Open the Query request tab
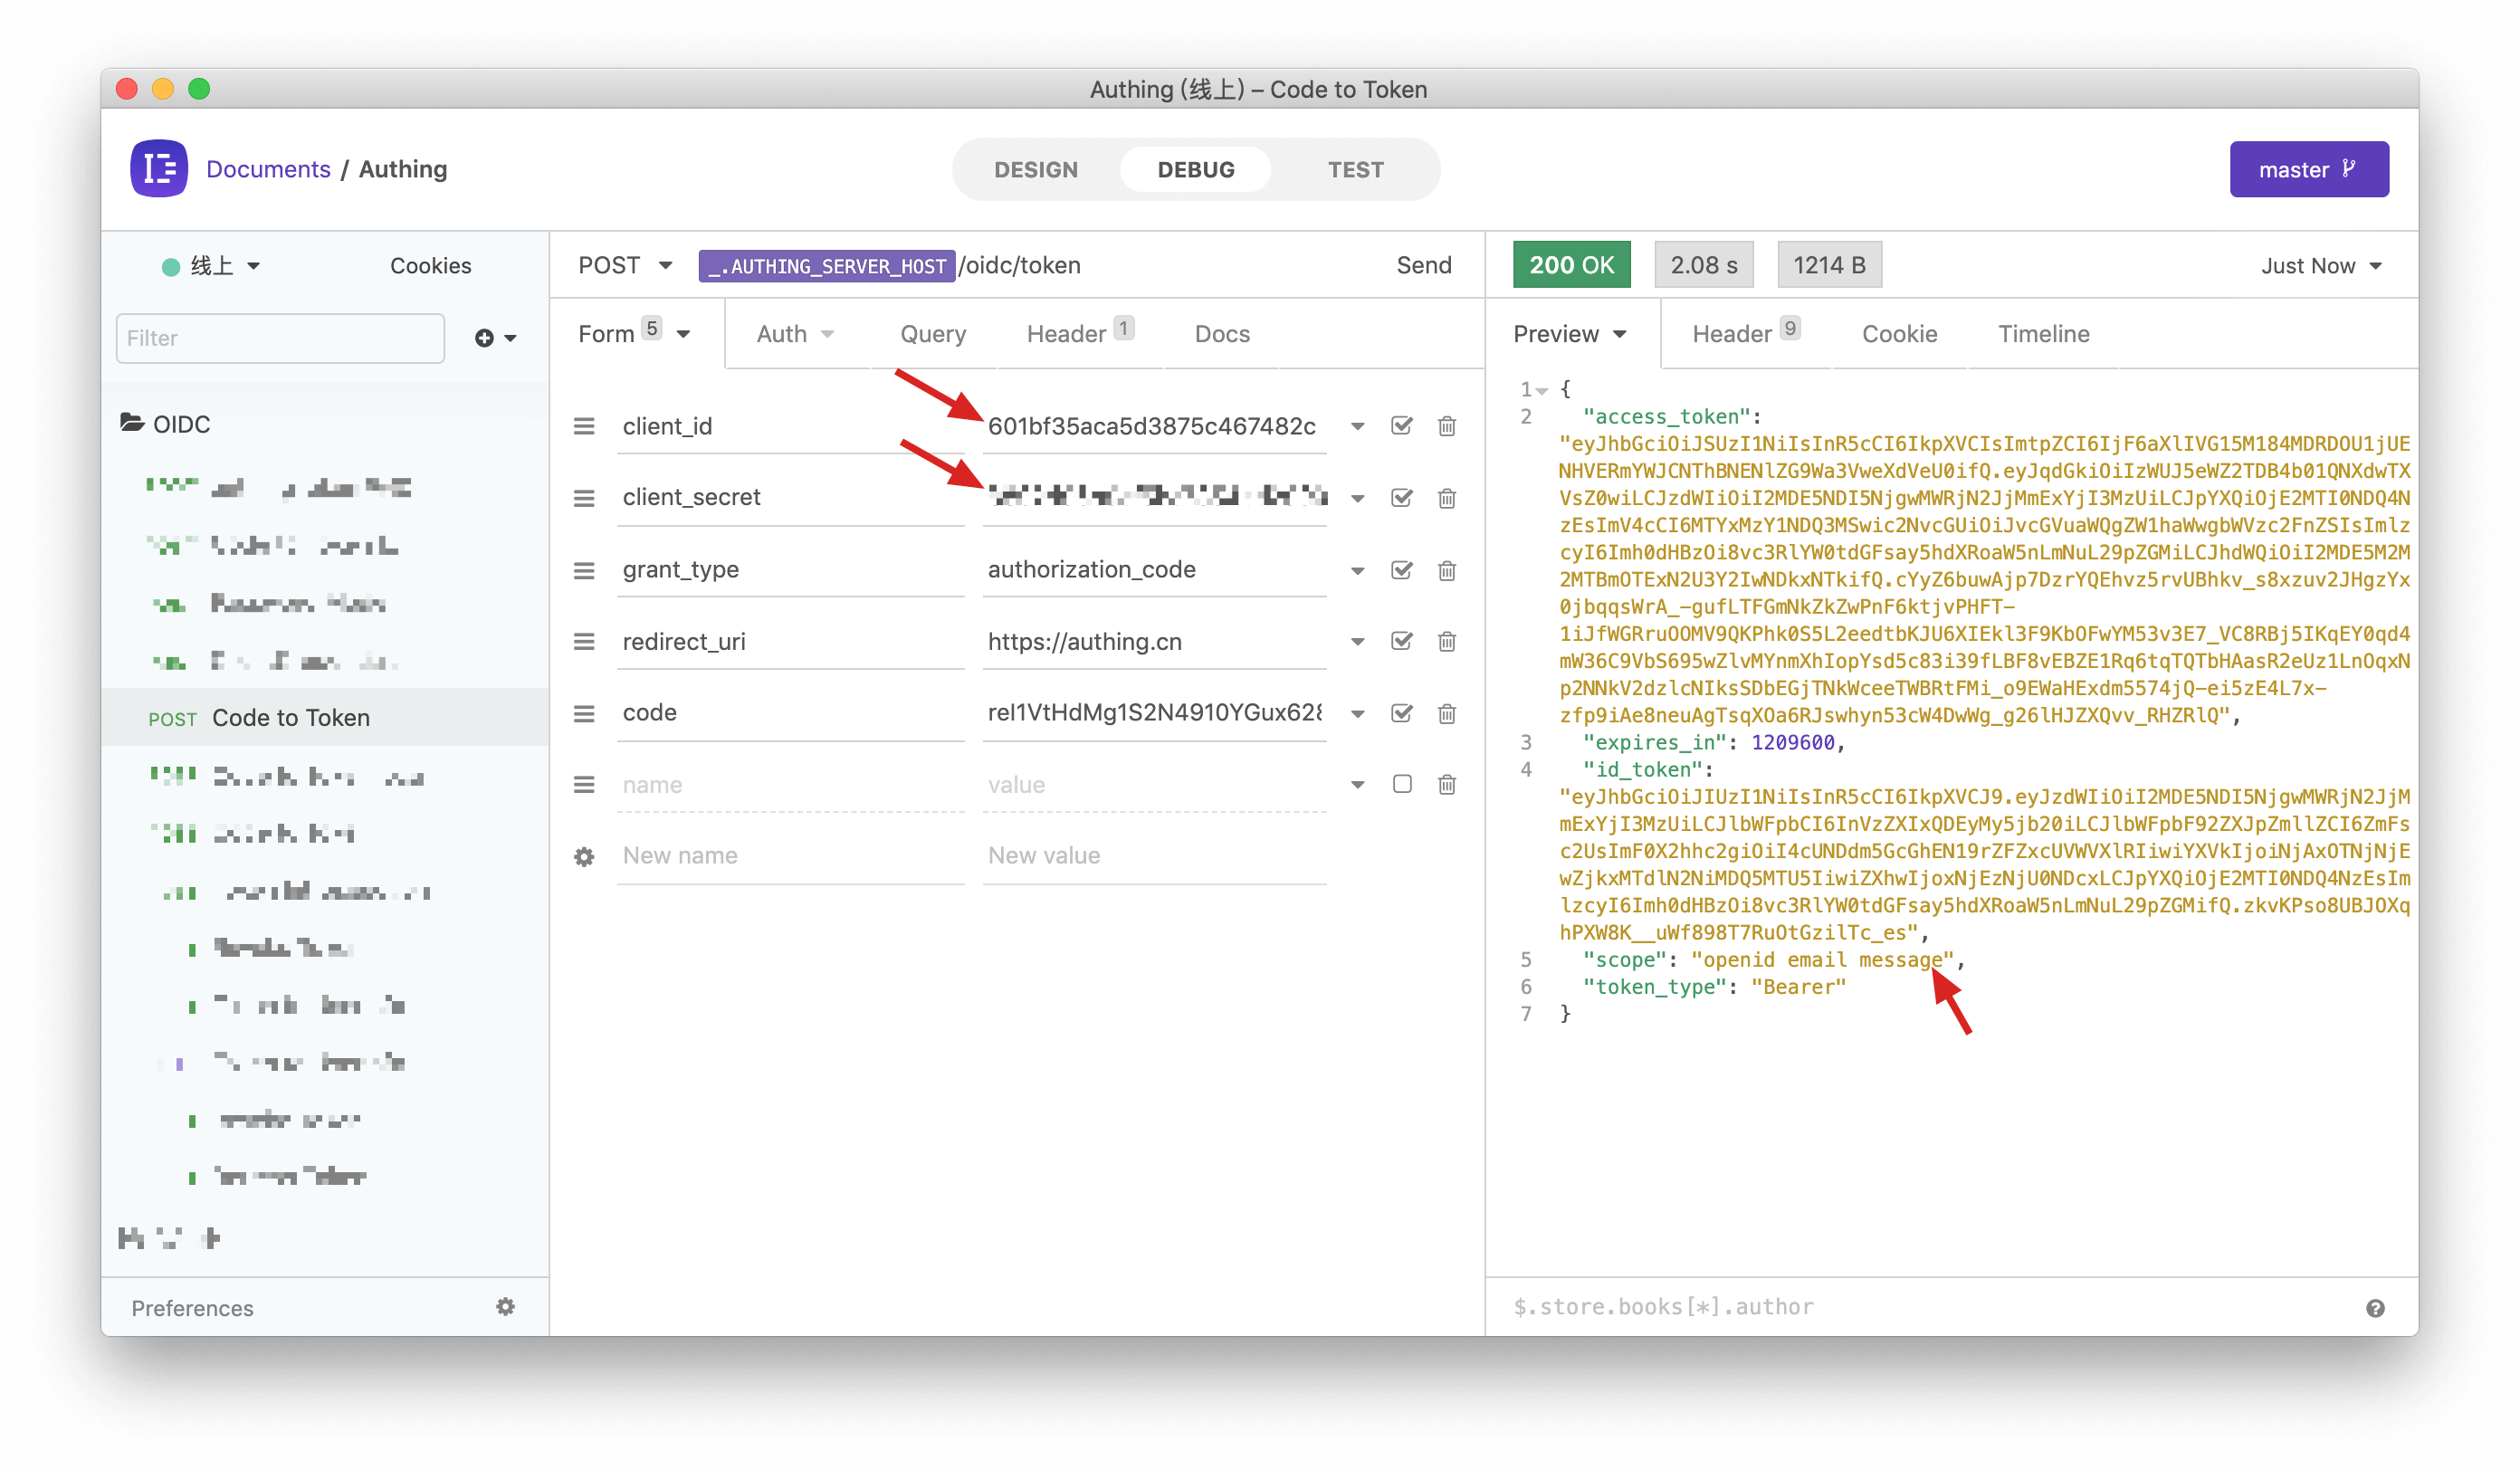This screenshot has width=2520, height=1470. tap(932, 334)
